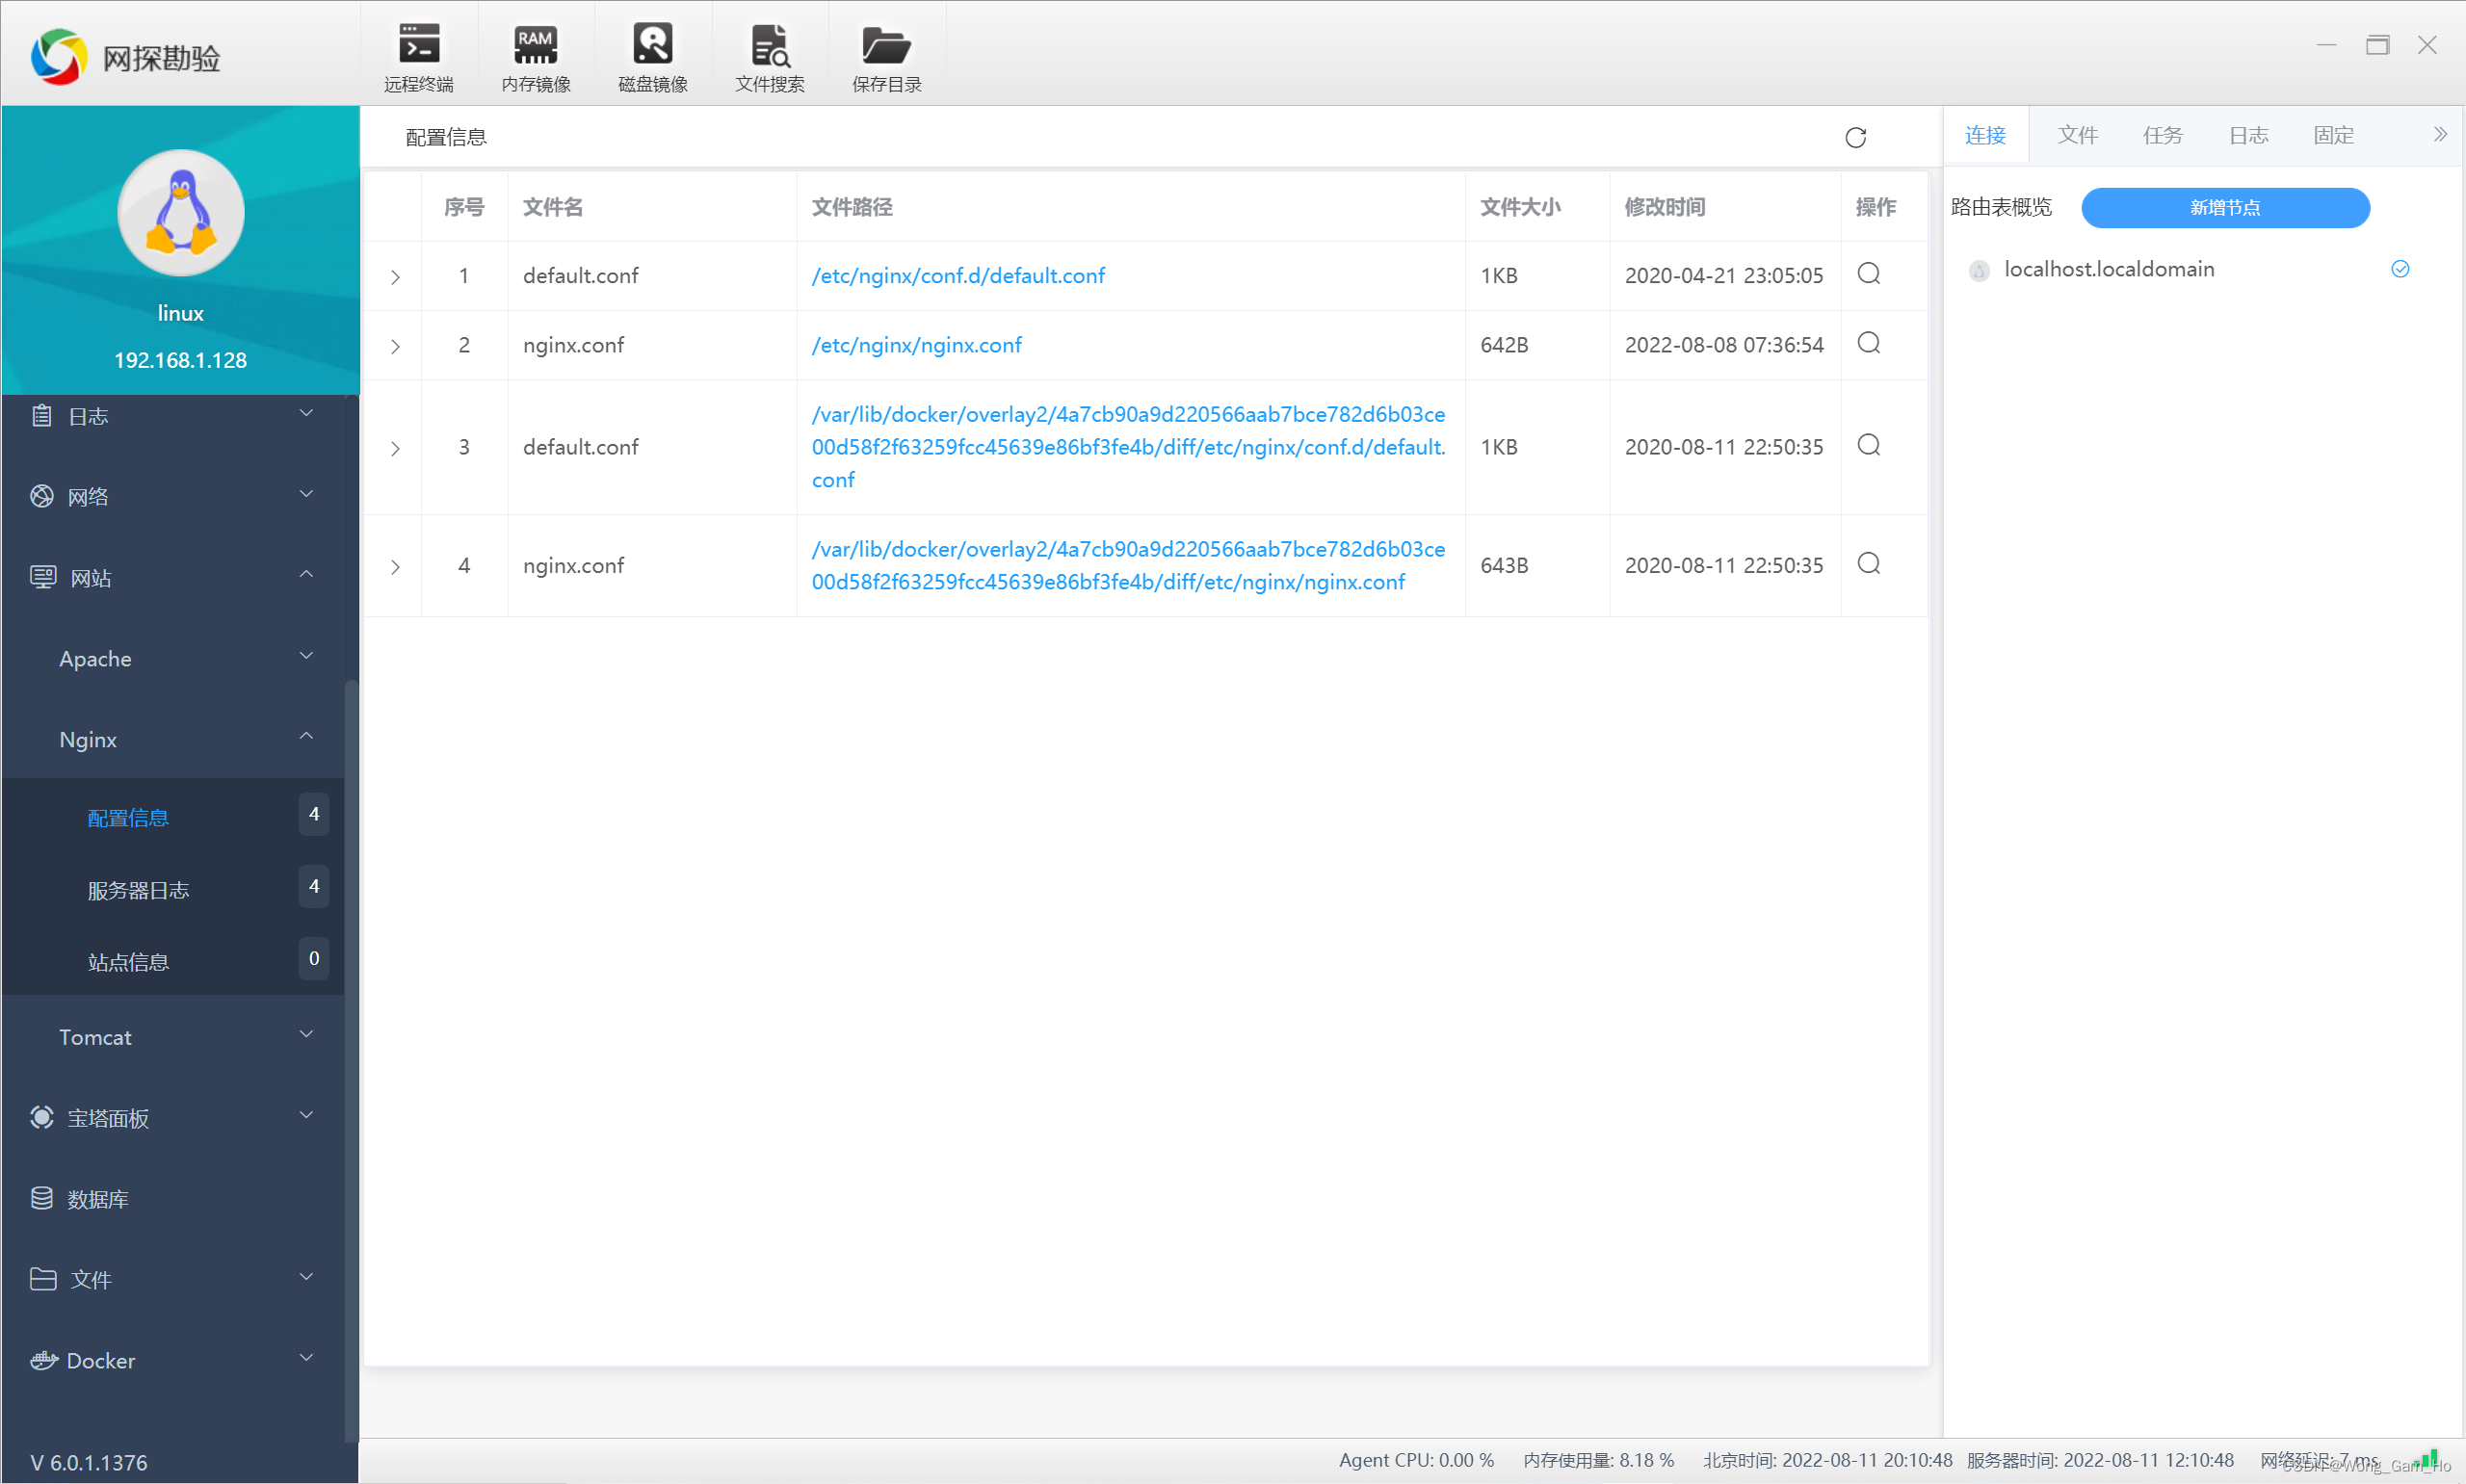Expand the Apache submenu chevron
The image size is (2466, 1484).
pos(307,656)
